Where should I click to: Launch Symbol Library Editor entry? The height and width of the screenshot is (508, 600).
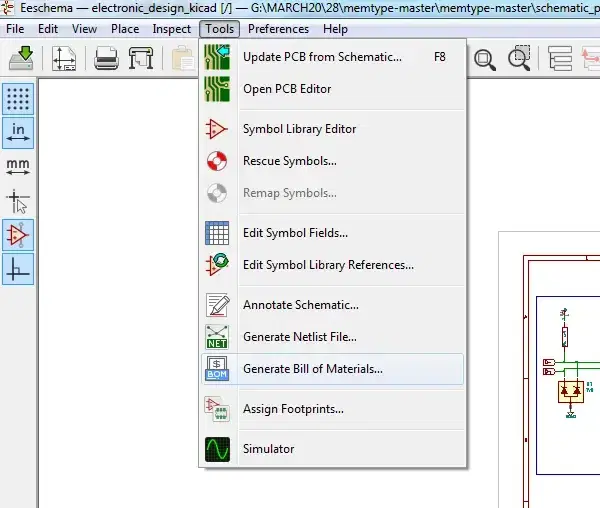pos(332,129)
